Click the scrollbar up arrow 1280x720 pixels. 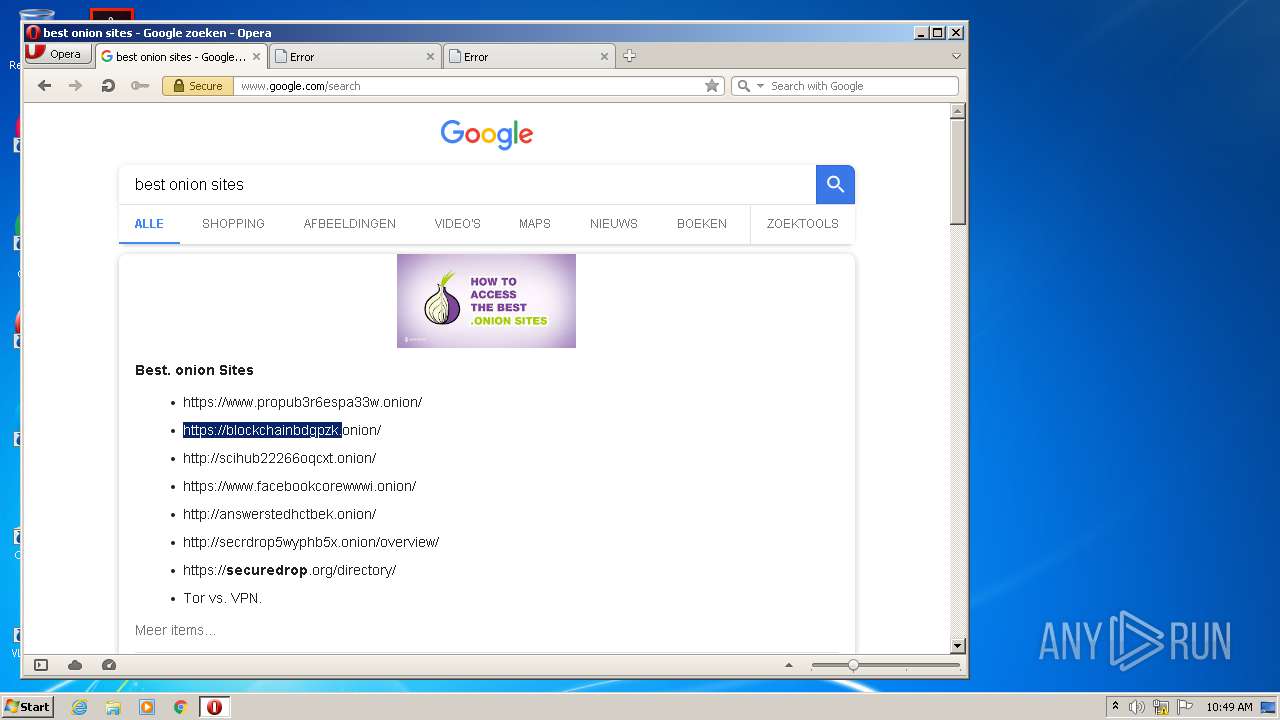tap(957, 111)
